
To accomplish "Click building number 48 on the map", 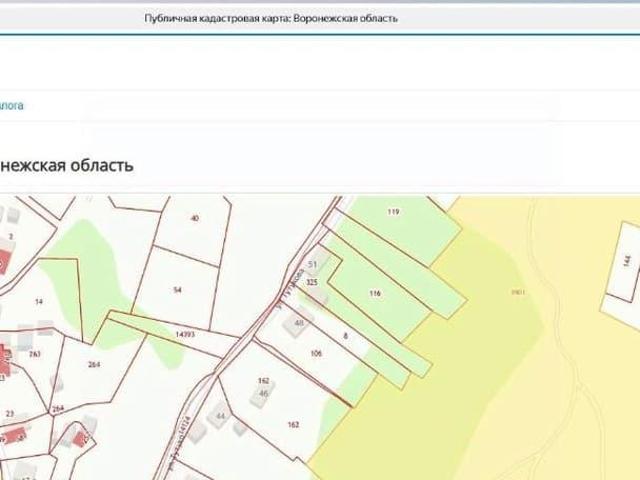I will (x=299, y=323).
